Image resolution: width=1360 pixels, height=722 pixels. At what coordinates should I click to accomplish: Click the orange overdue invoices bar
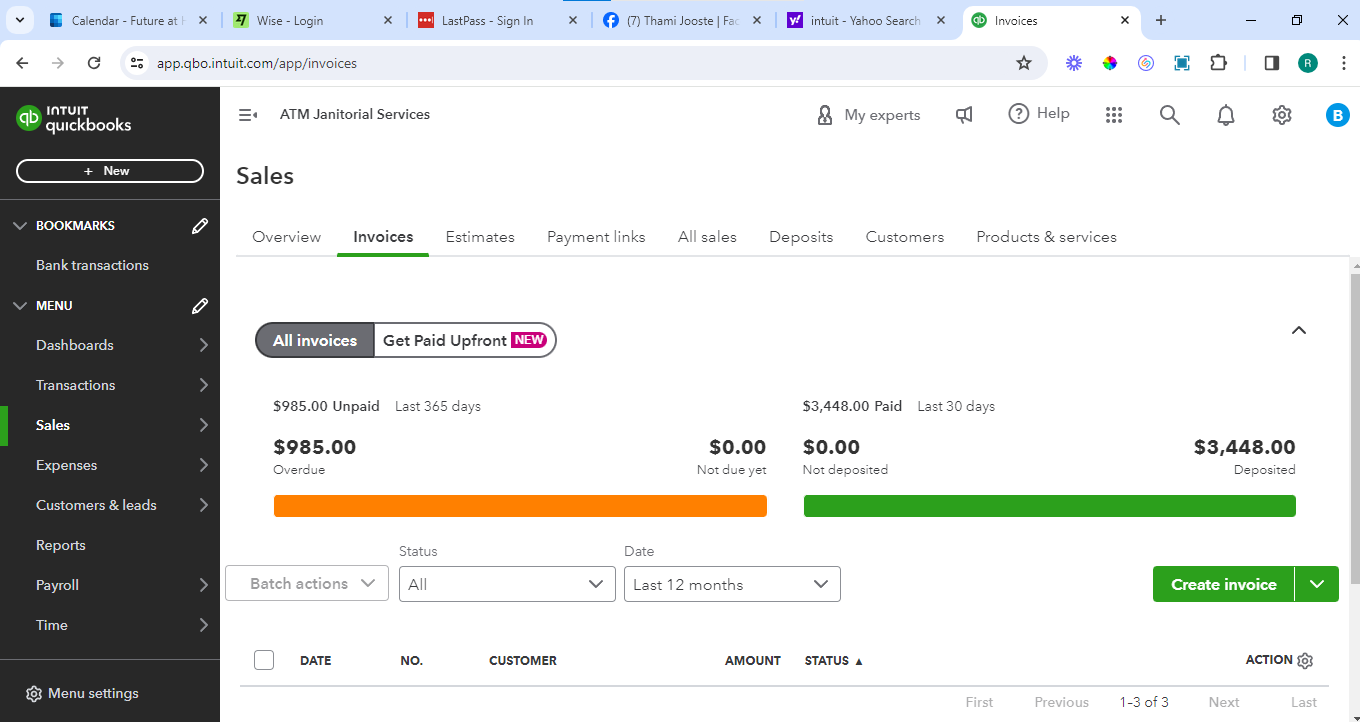(520, 506)
